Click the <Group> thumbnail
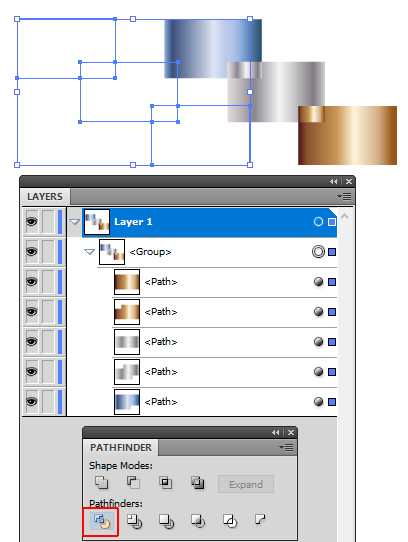 (112, 252)
